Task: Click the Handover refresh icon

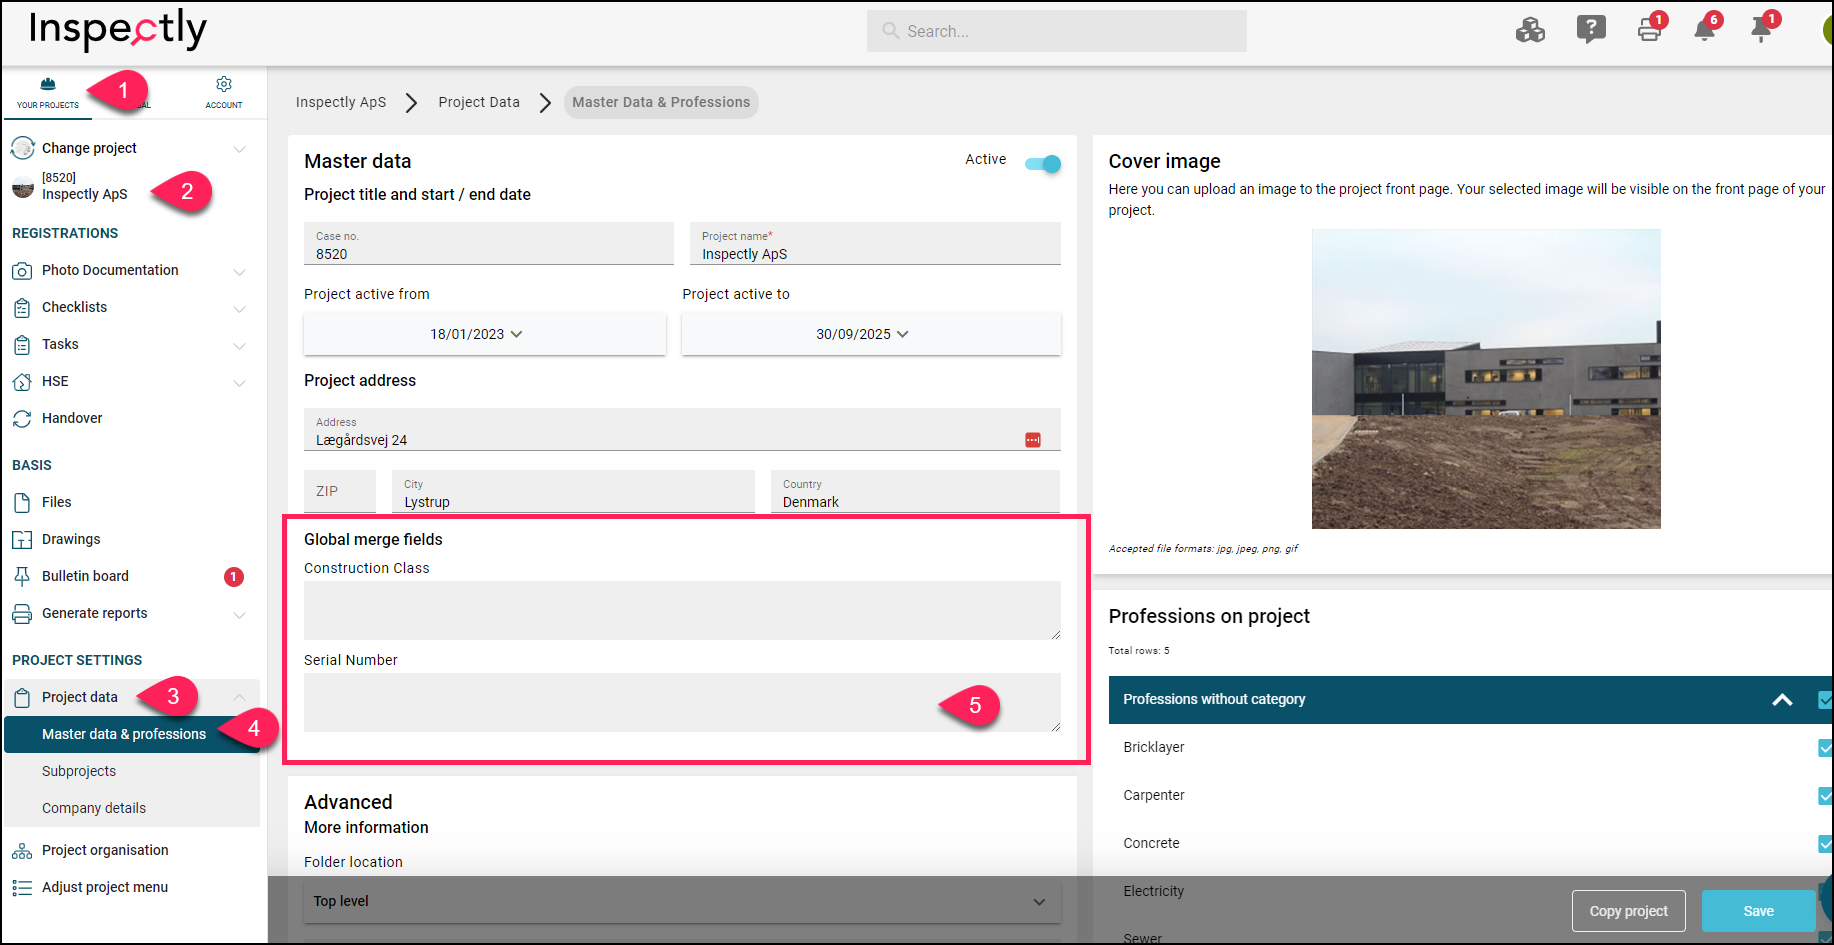Action: 22,419
